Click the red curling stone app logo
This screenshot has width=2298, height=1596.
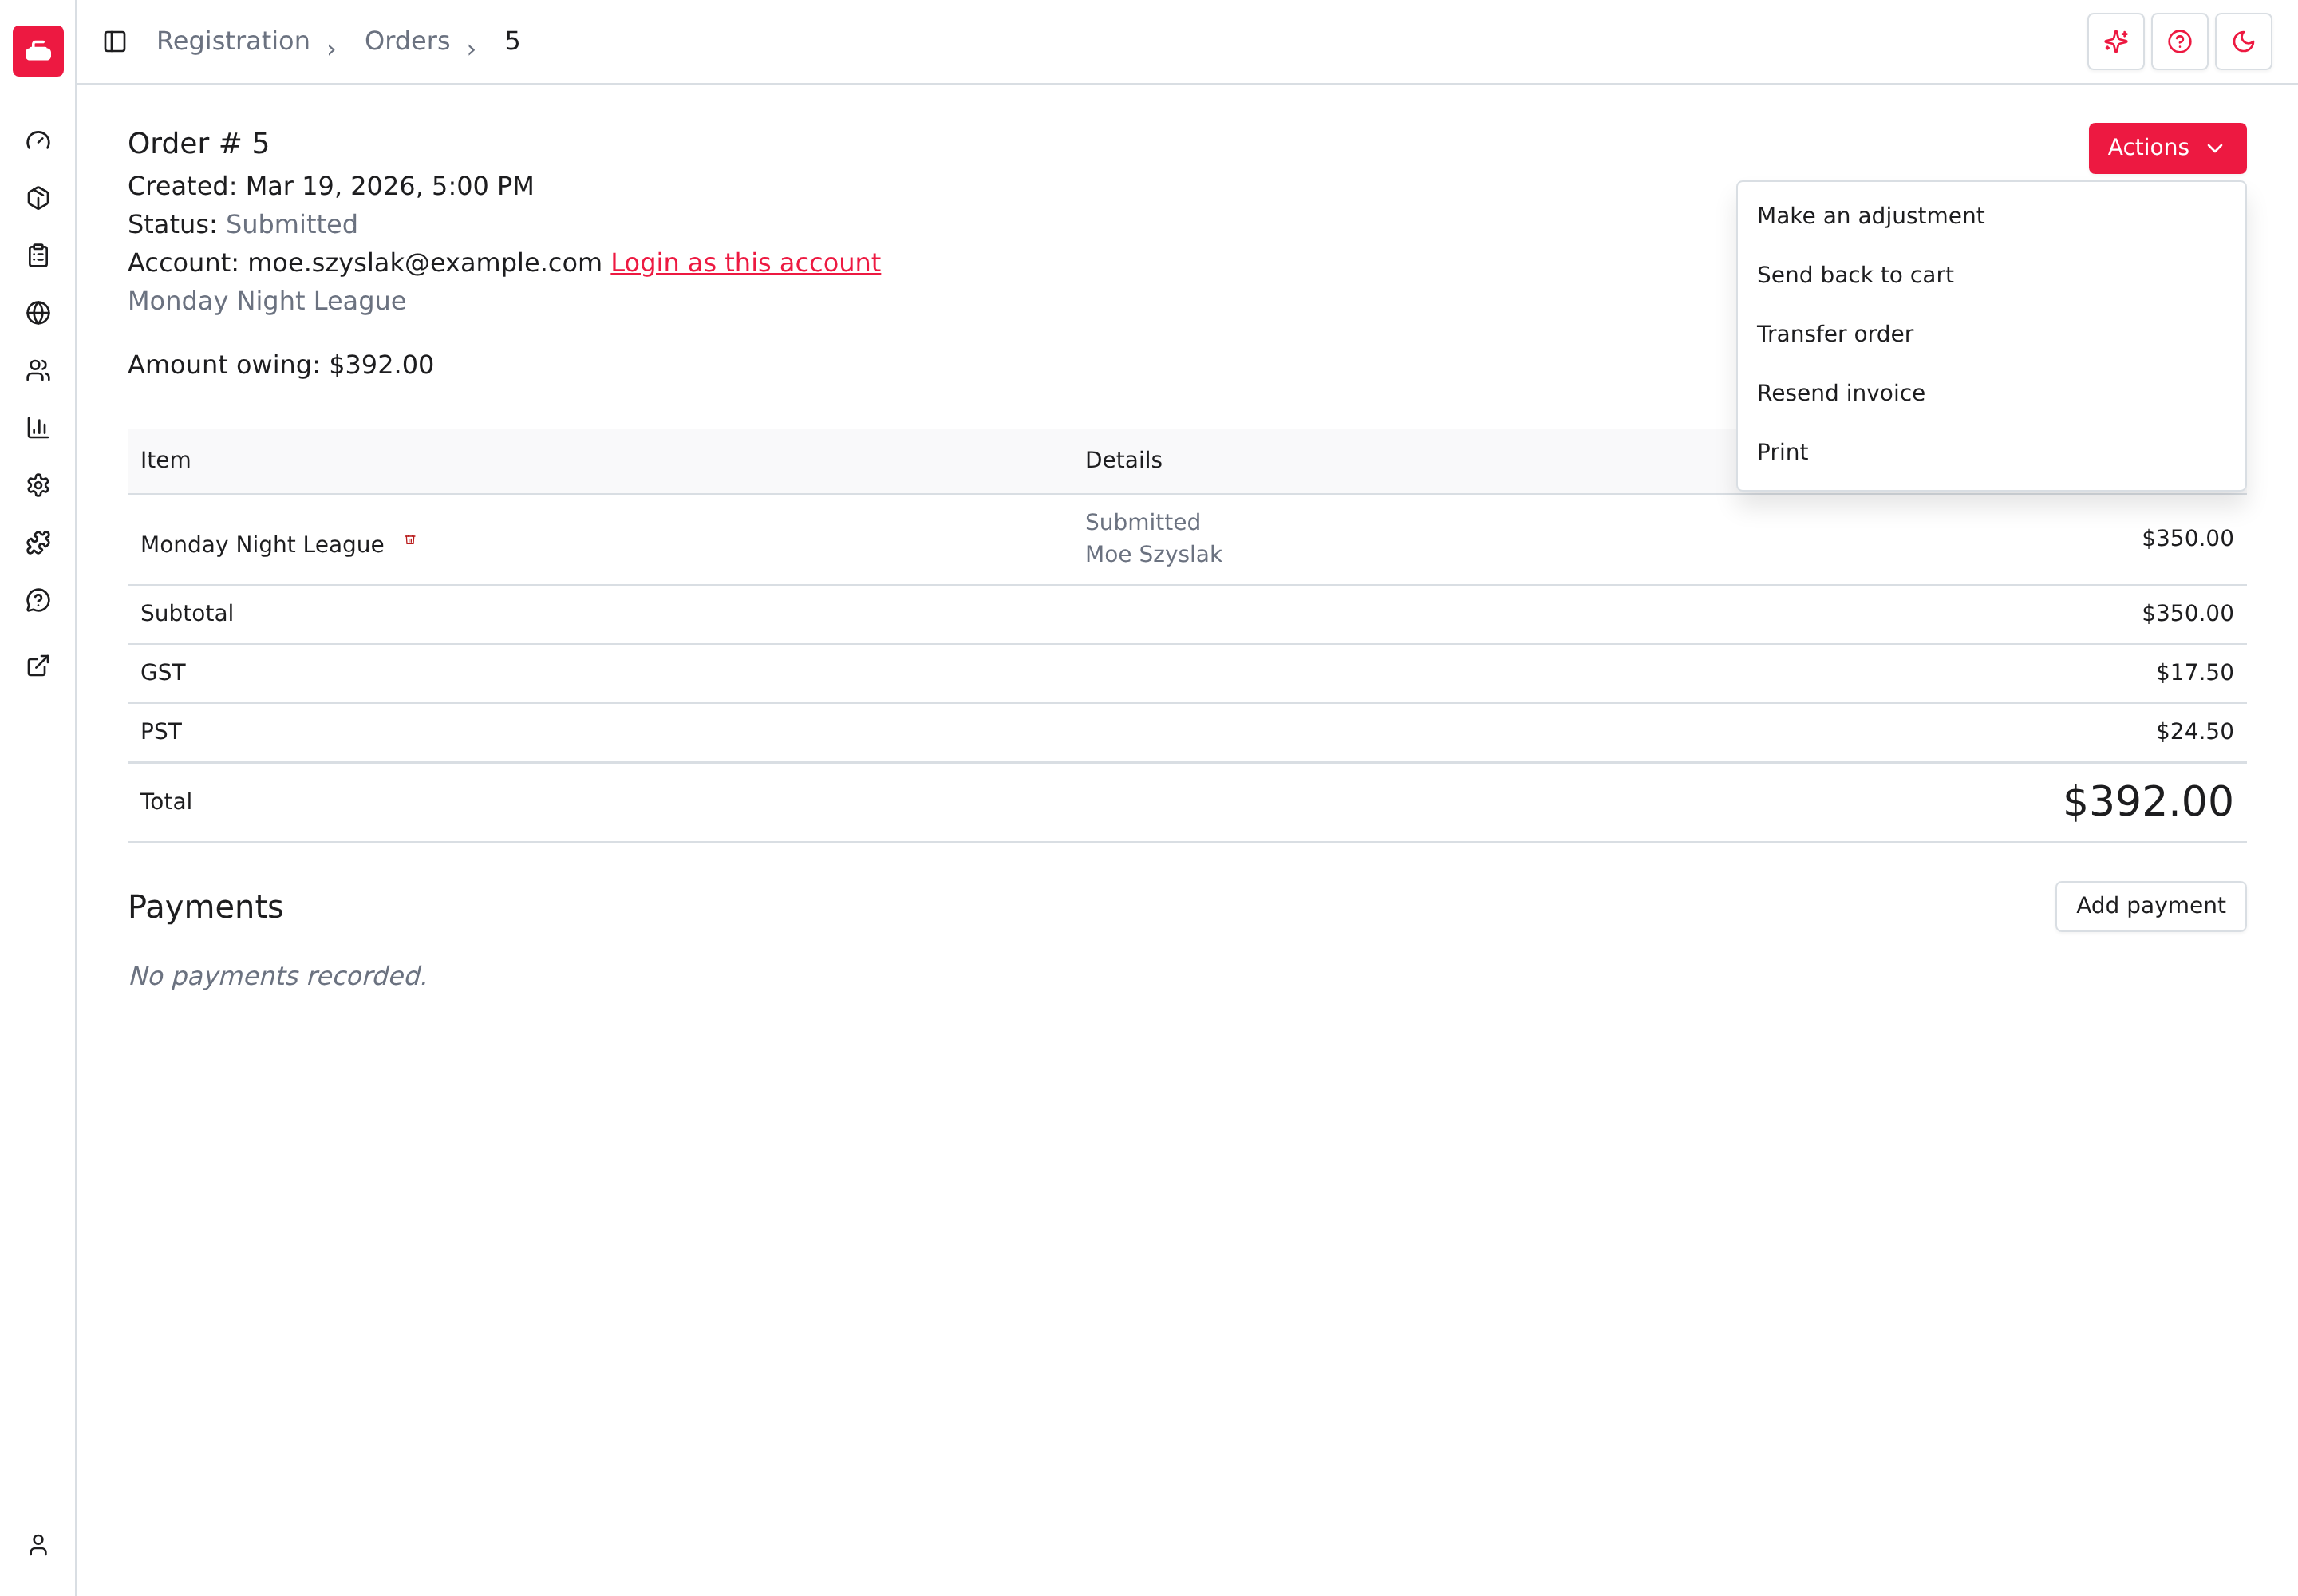[38, 50]
